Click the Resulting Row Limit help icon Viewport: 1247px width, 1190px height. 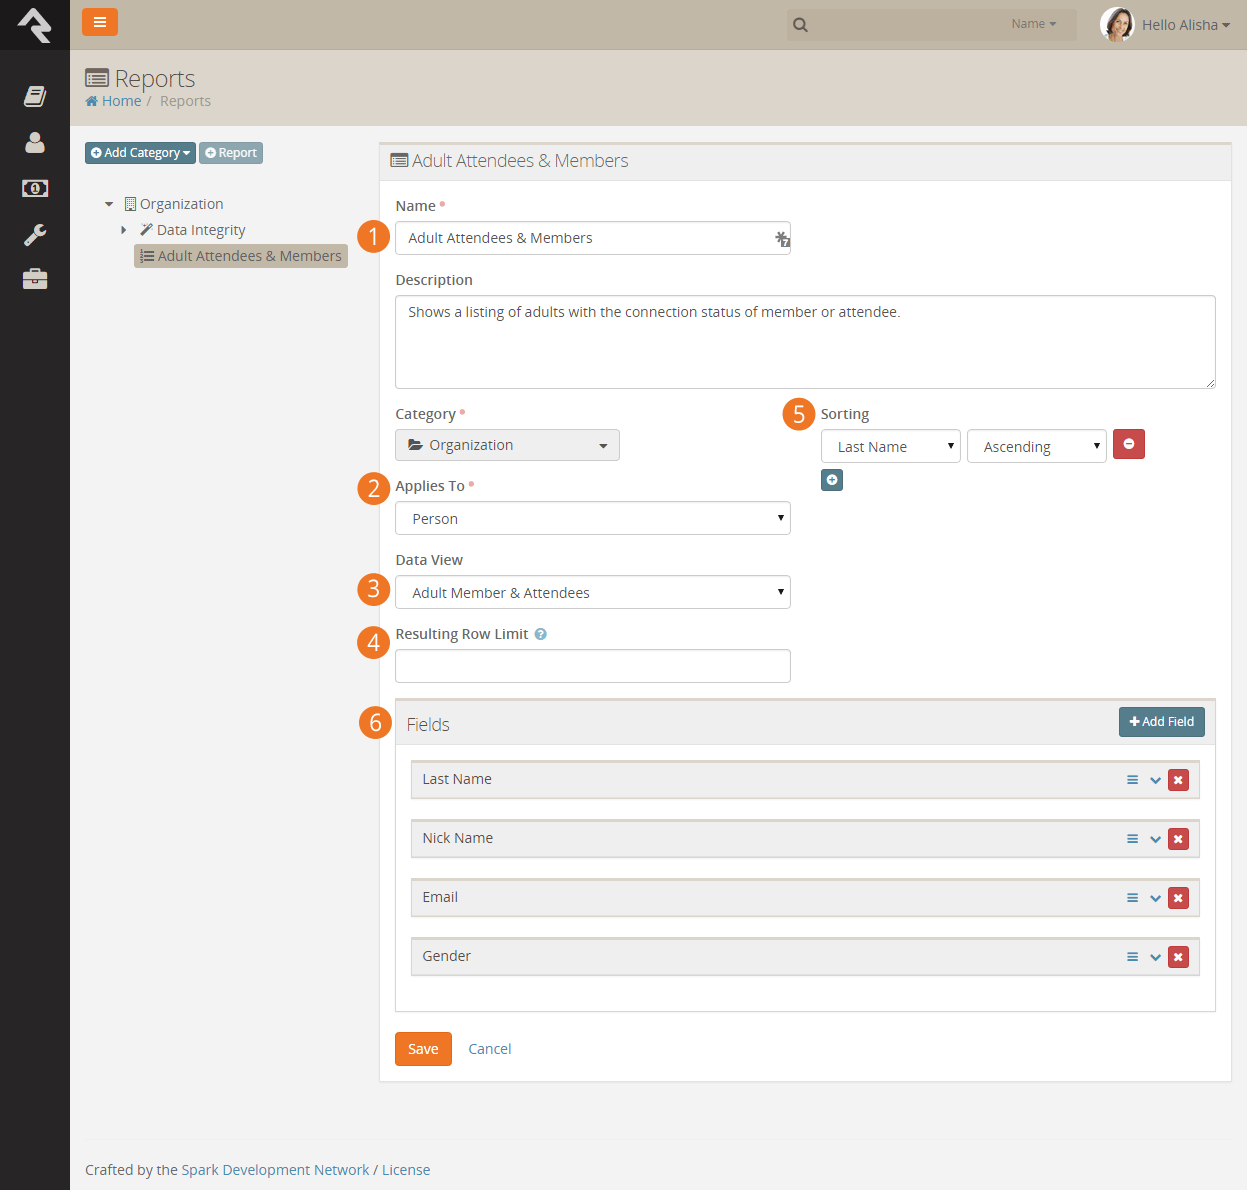[x=540, y=634]
